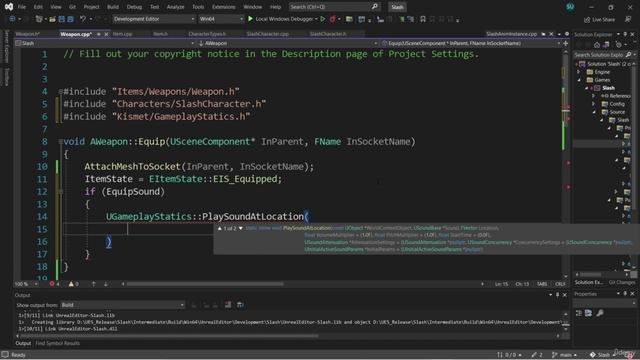Viewport: 640px width, 360px height.
Task: Open the Development Editor configuration dropdown
Action: coord(154,19)
